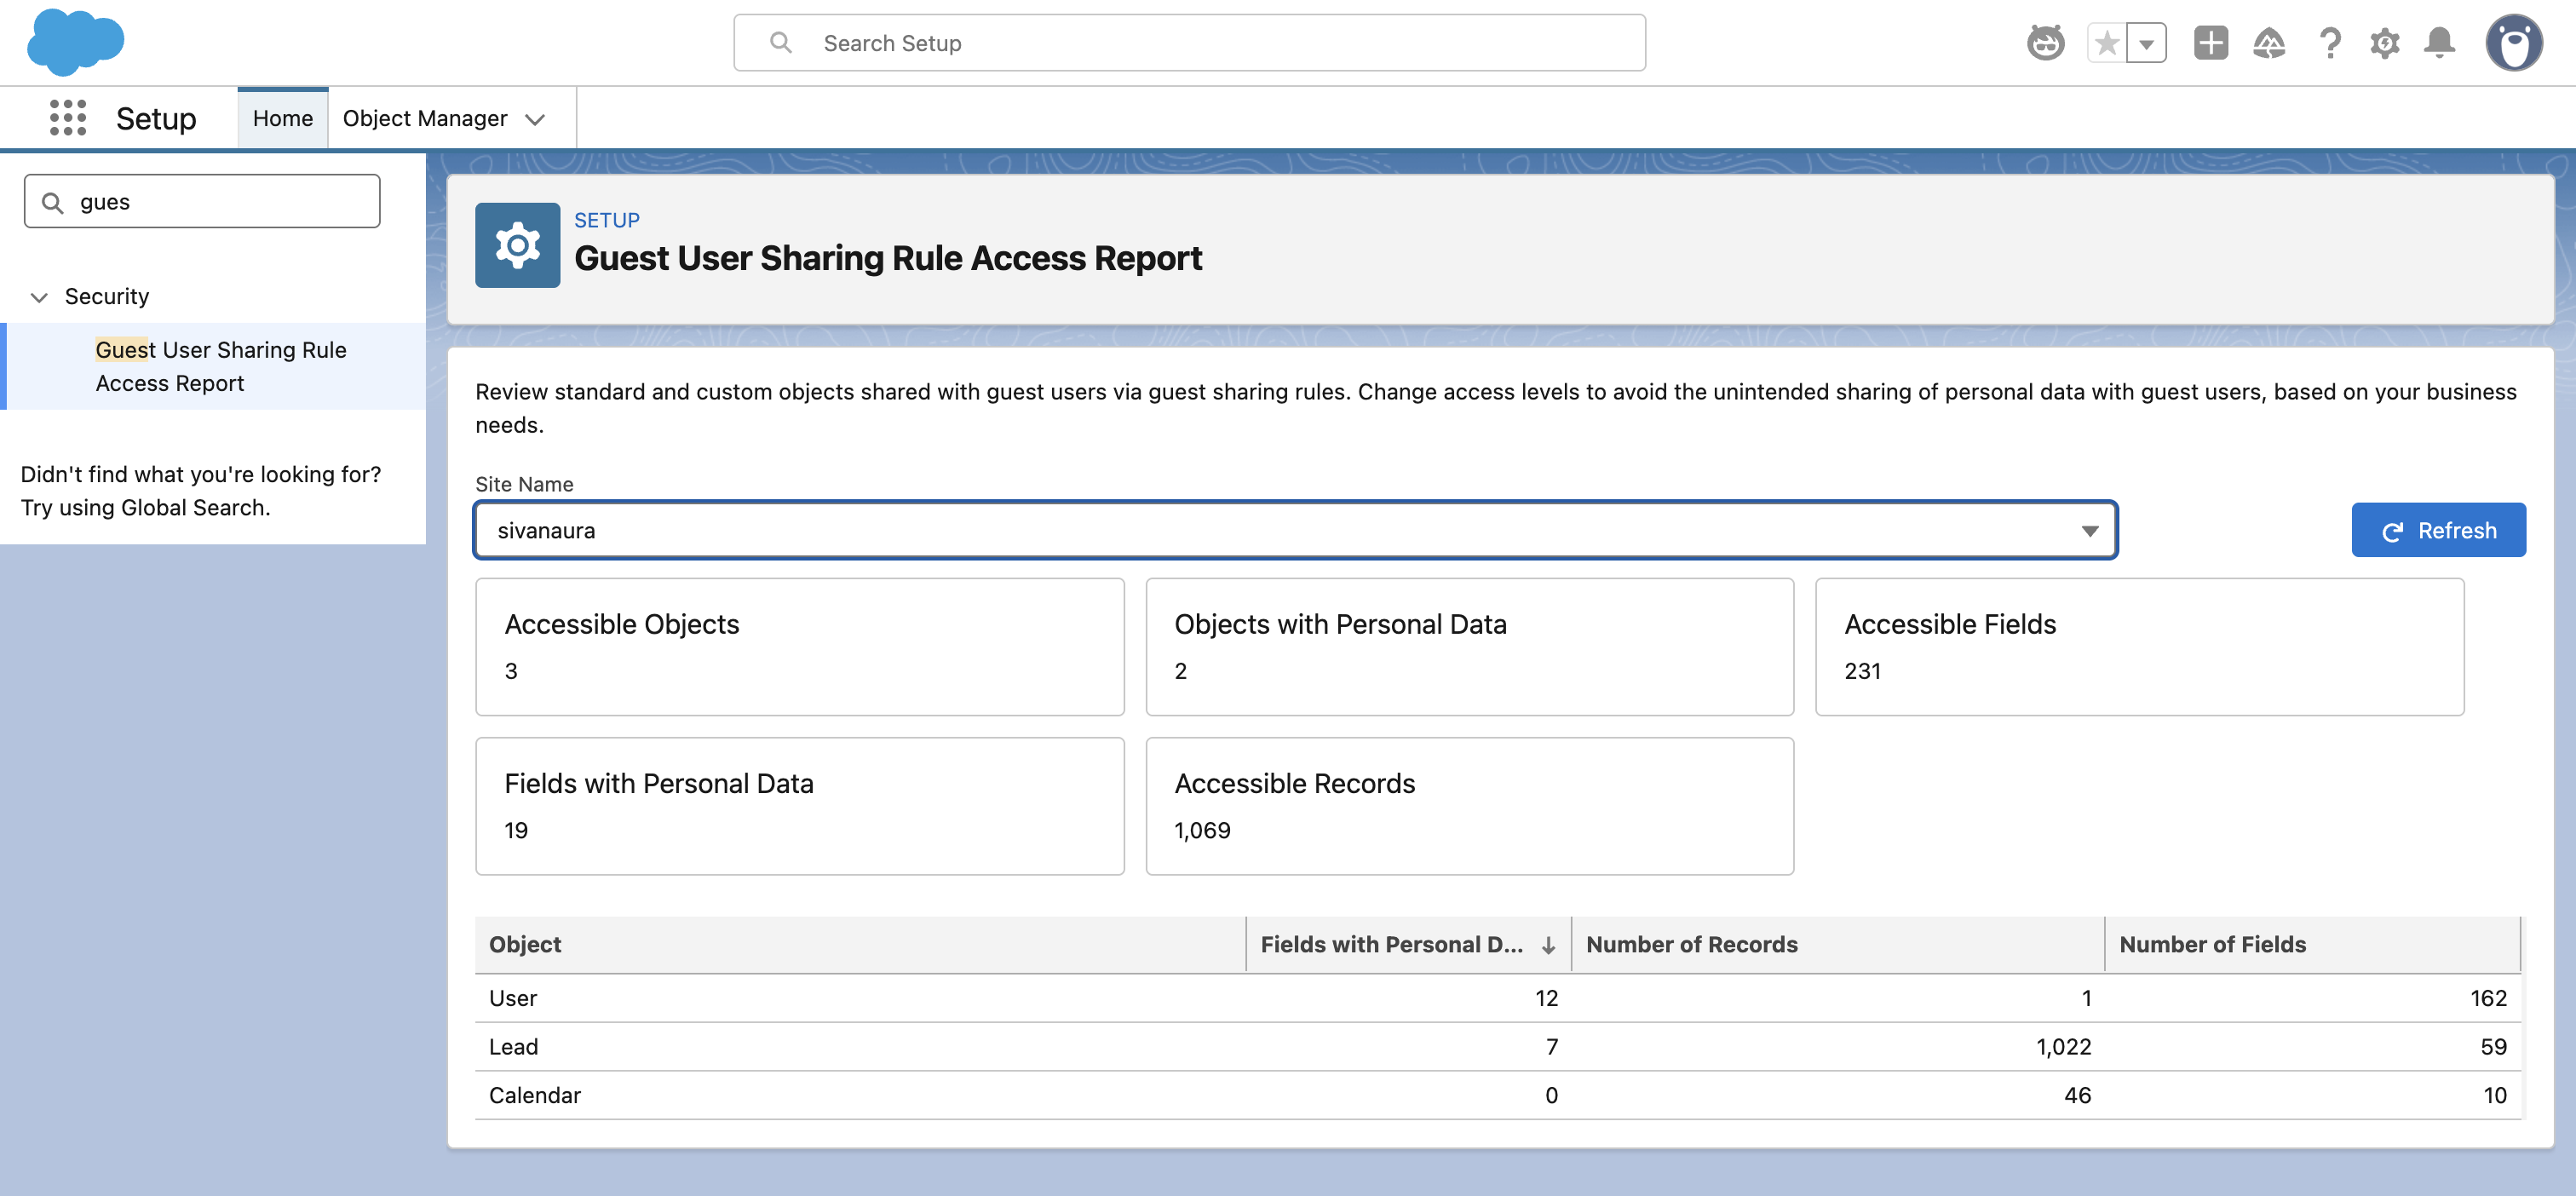Open the notifications bell
Viewport: 2576px width, 1196px height.
[x=2439, y=43]
